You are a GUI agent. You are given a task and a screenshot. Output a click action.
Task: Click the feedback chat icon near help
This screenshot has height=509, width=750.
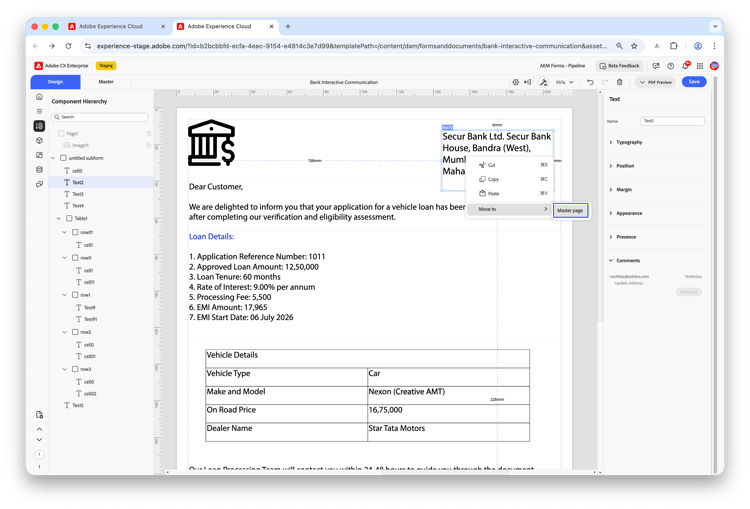point(656,66)
